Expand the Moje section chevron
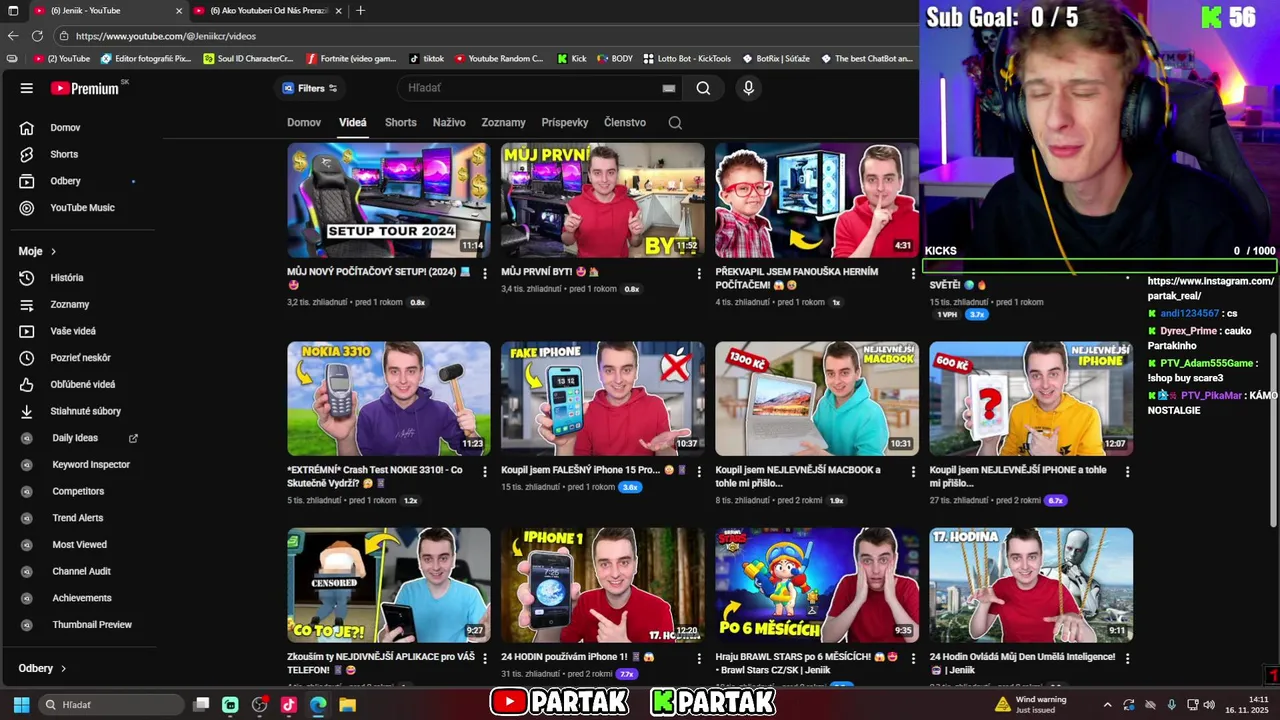 [53, 252]
